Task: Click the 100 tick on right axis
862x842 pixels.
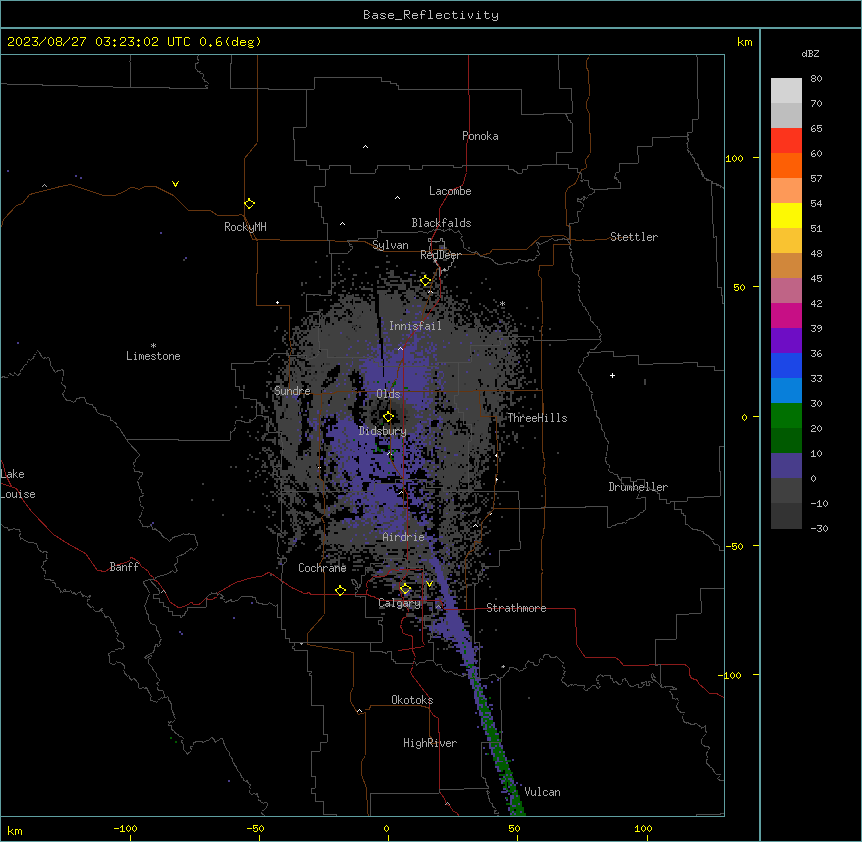Action: pos(734,158)
